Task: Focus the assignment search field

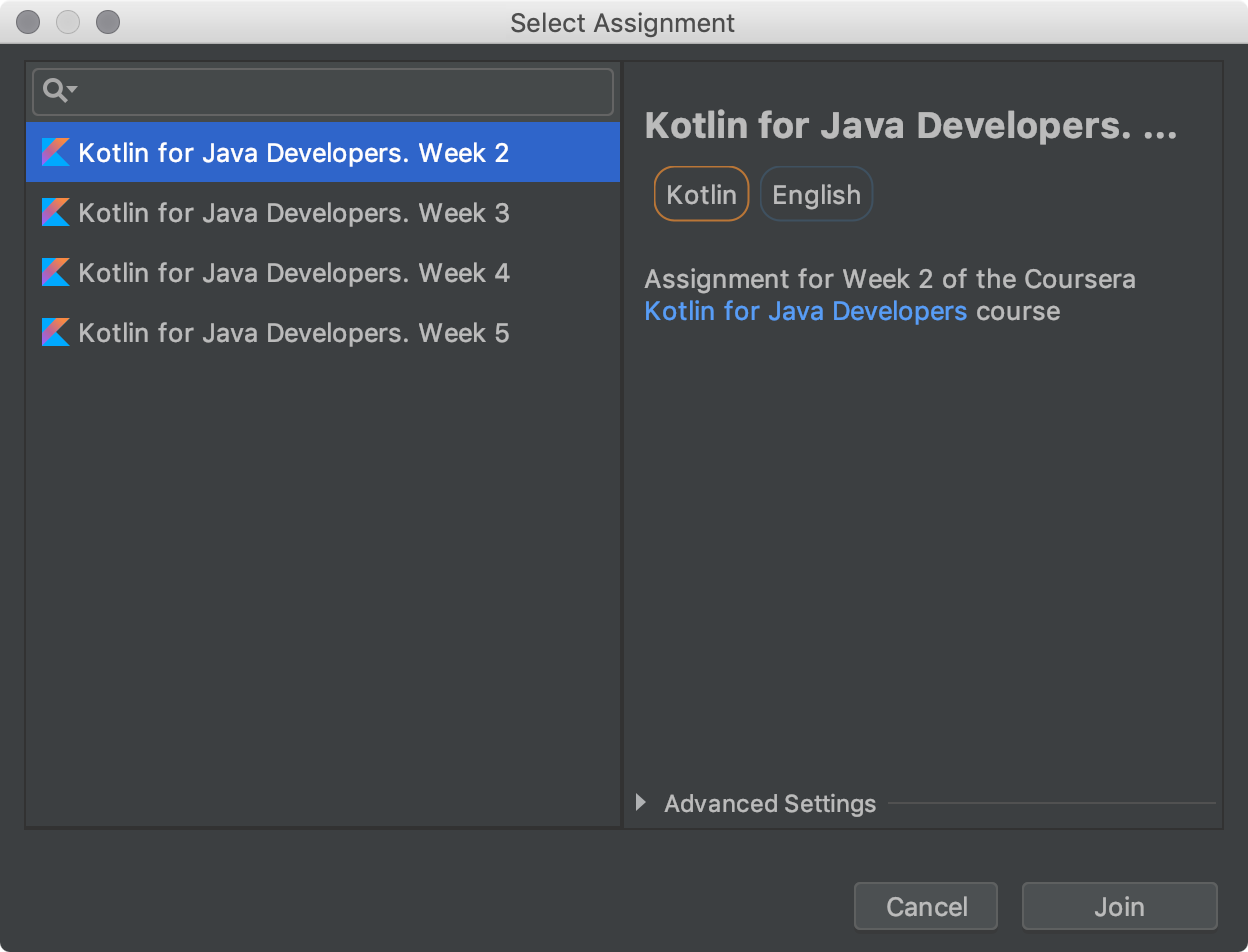Action: pos(323,92)
